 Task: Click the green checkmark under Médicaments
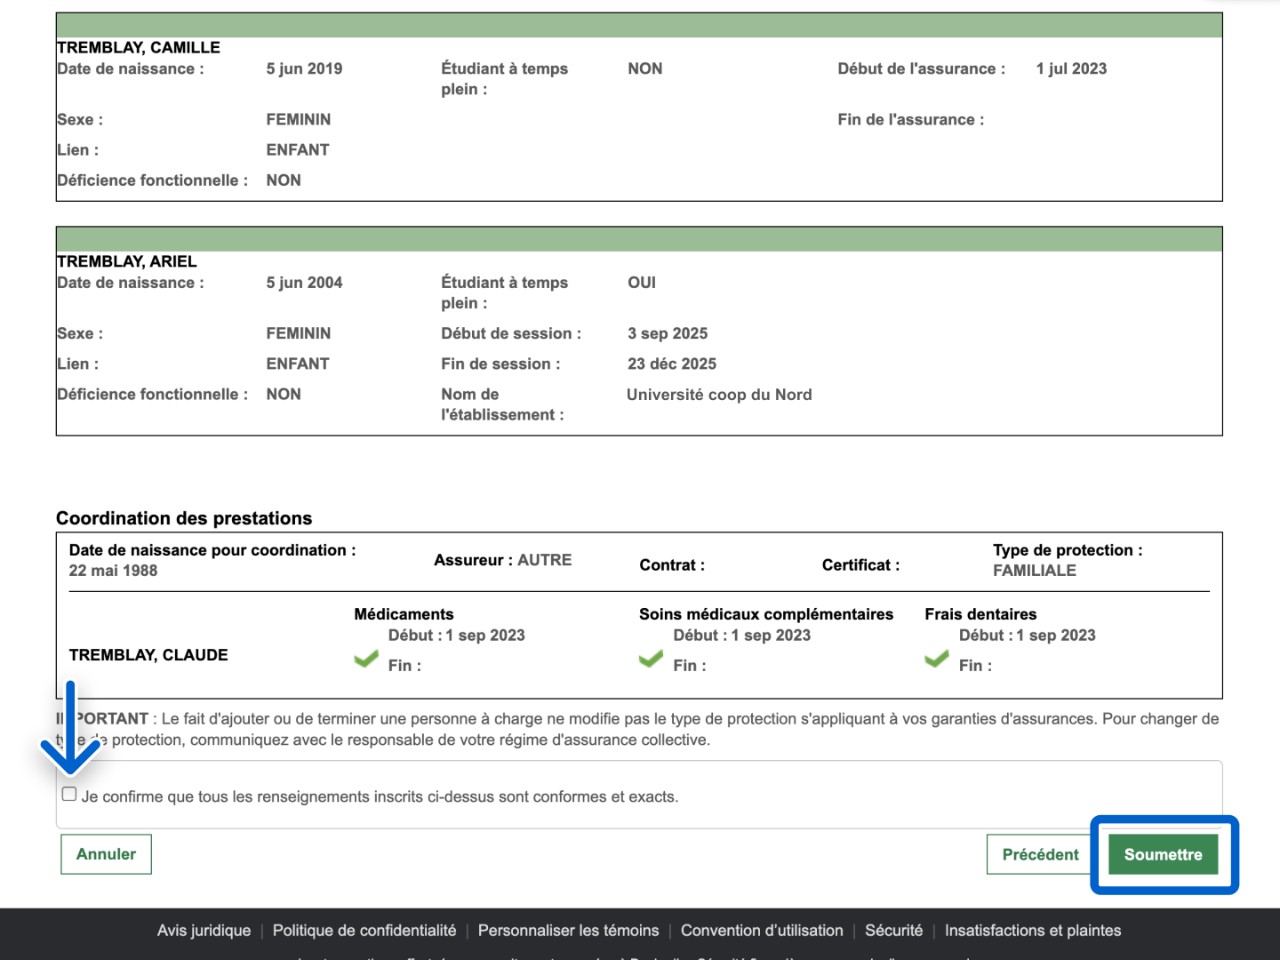[x=366, y=659]
